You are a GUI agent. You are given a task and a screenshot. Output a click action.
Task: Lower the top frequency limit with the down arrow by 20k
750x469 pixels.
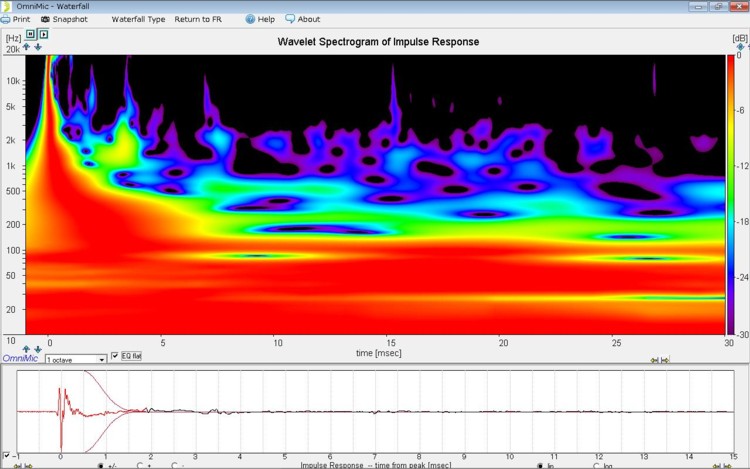click(38, 47)
